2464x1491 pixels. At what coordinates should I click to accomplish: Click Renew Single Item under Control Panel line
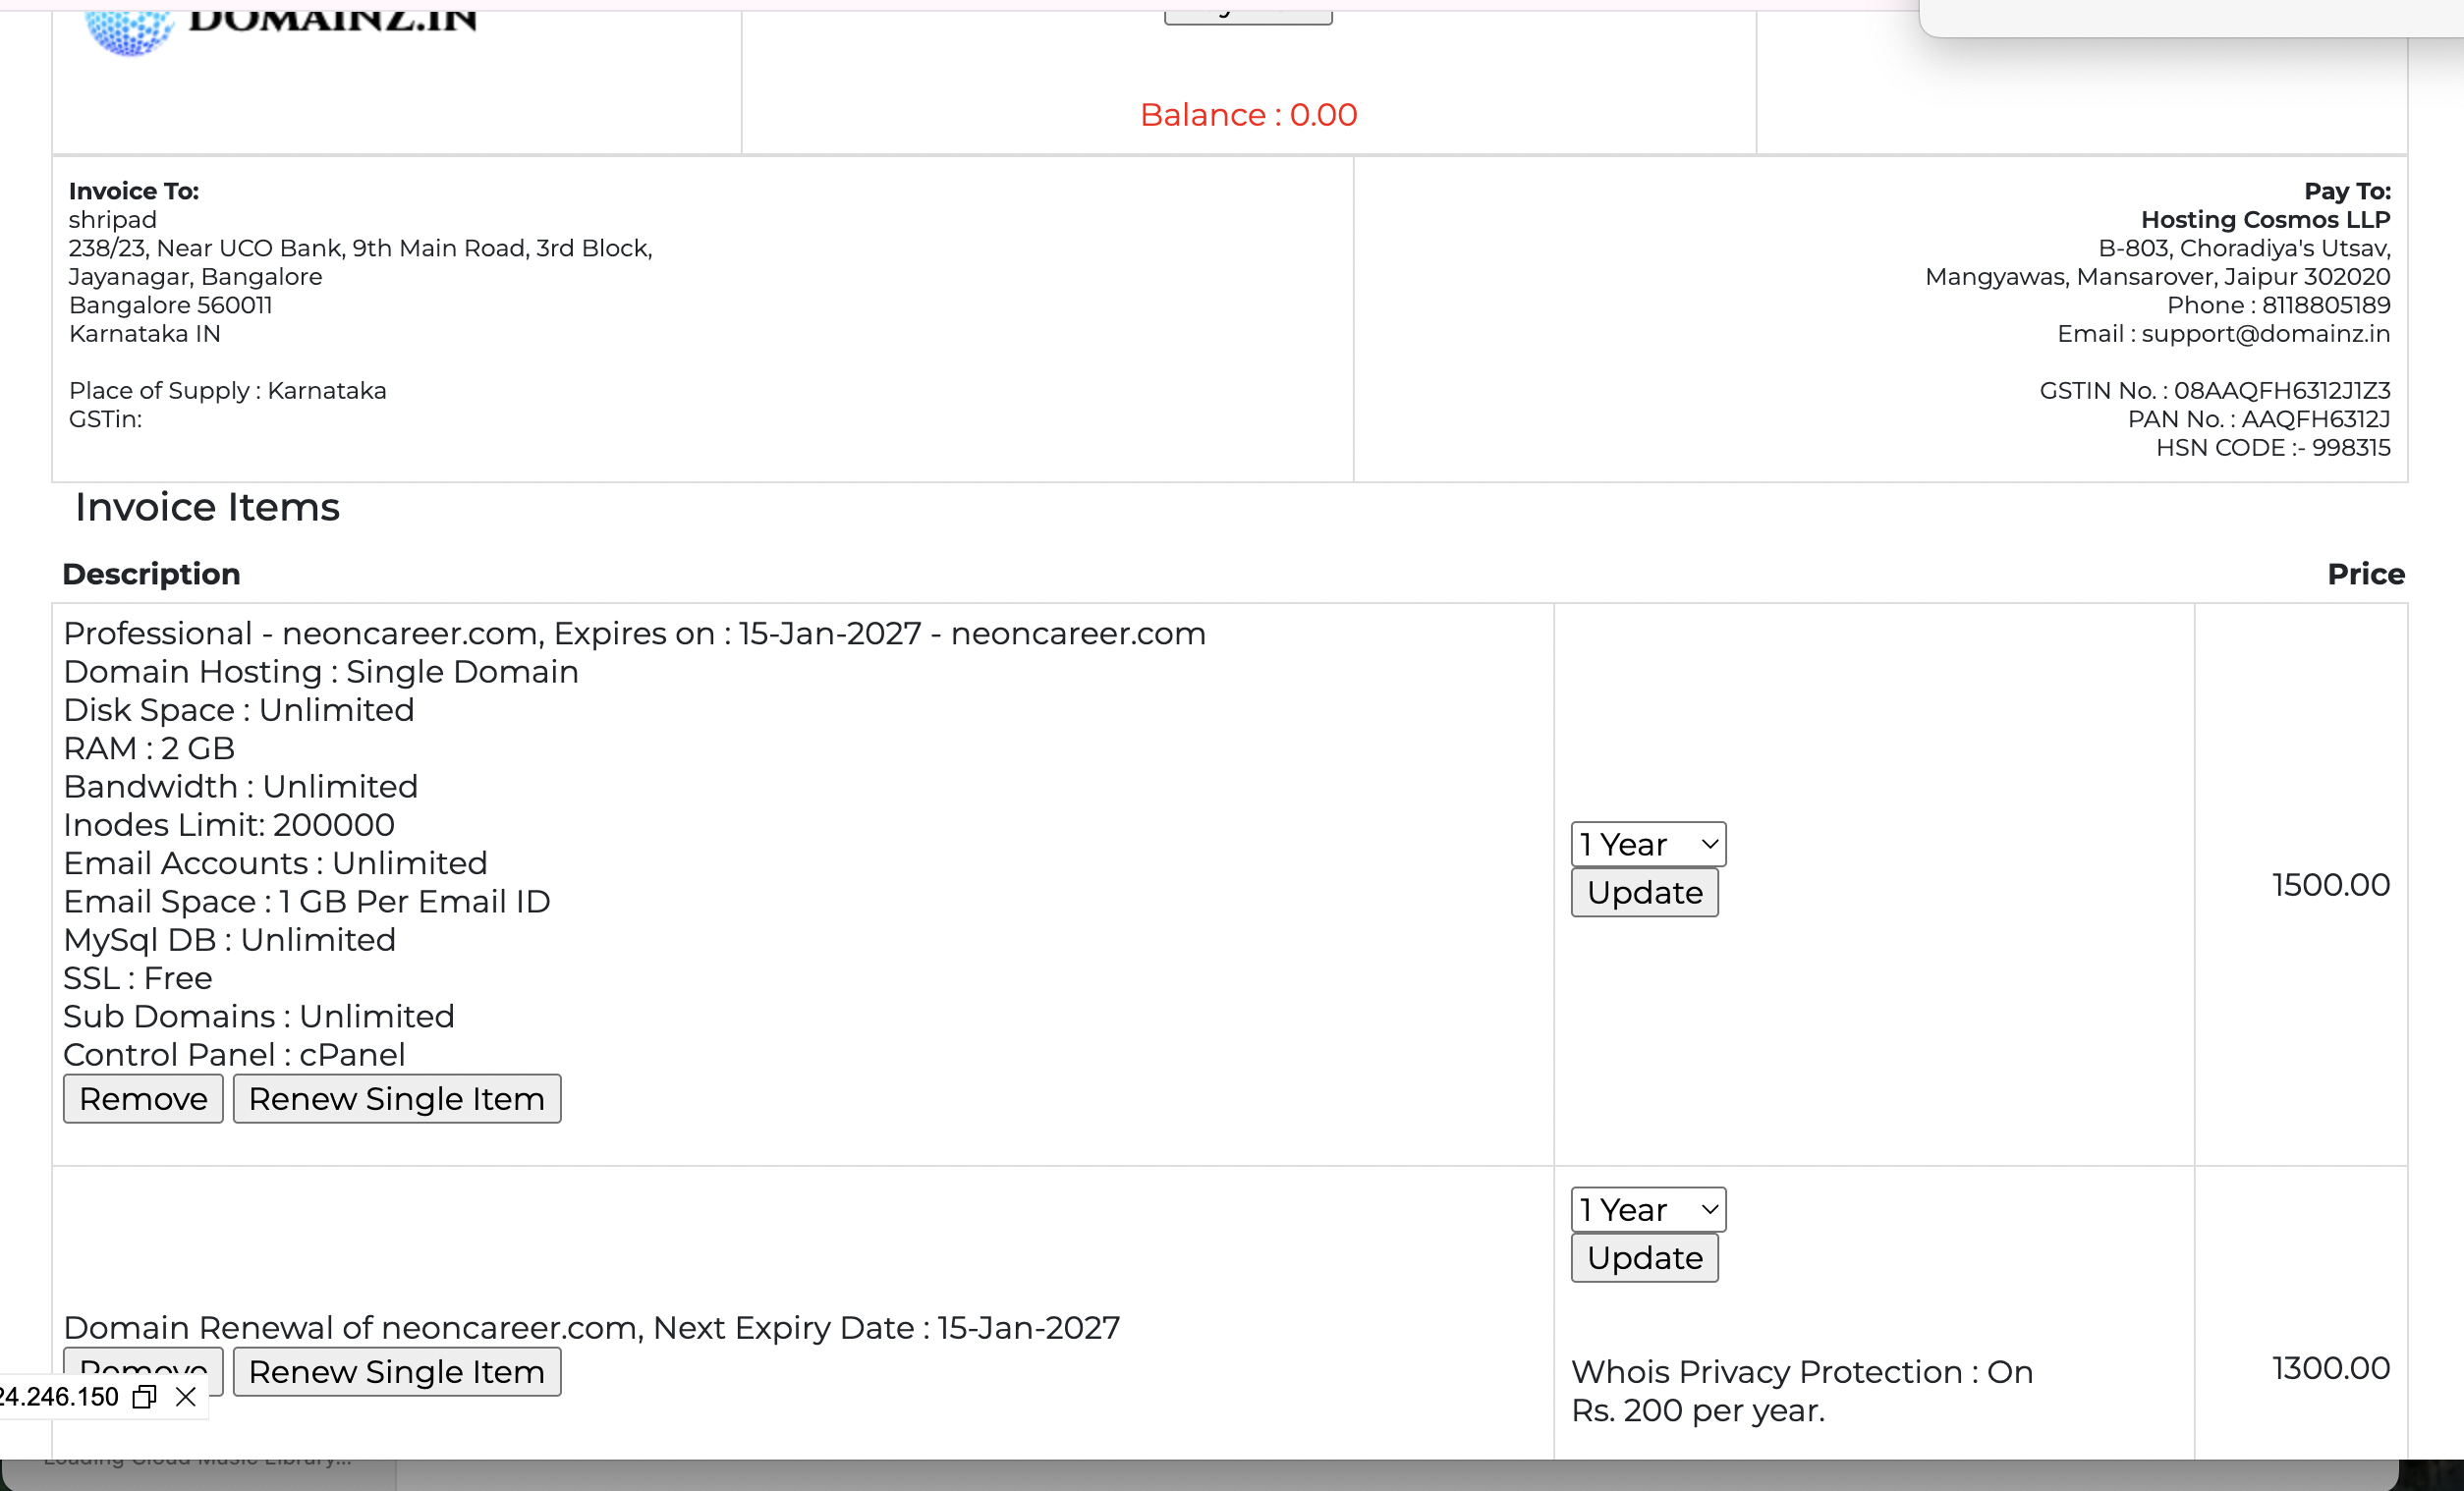tap(397, 1099)
